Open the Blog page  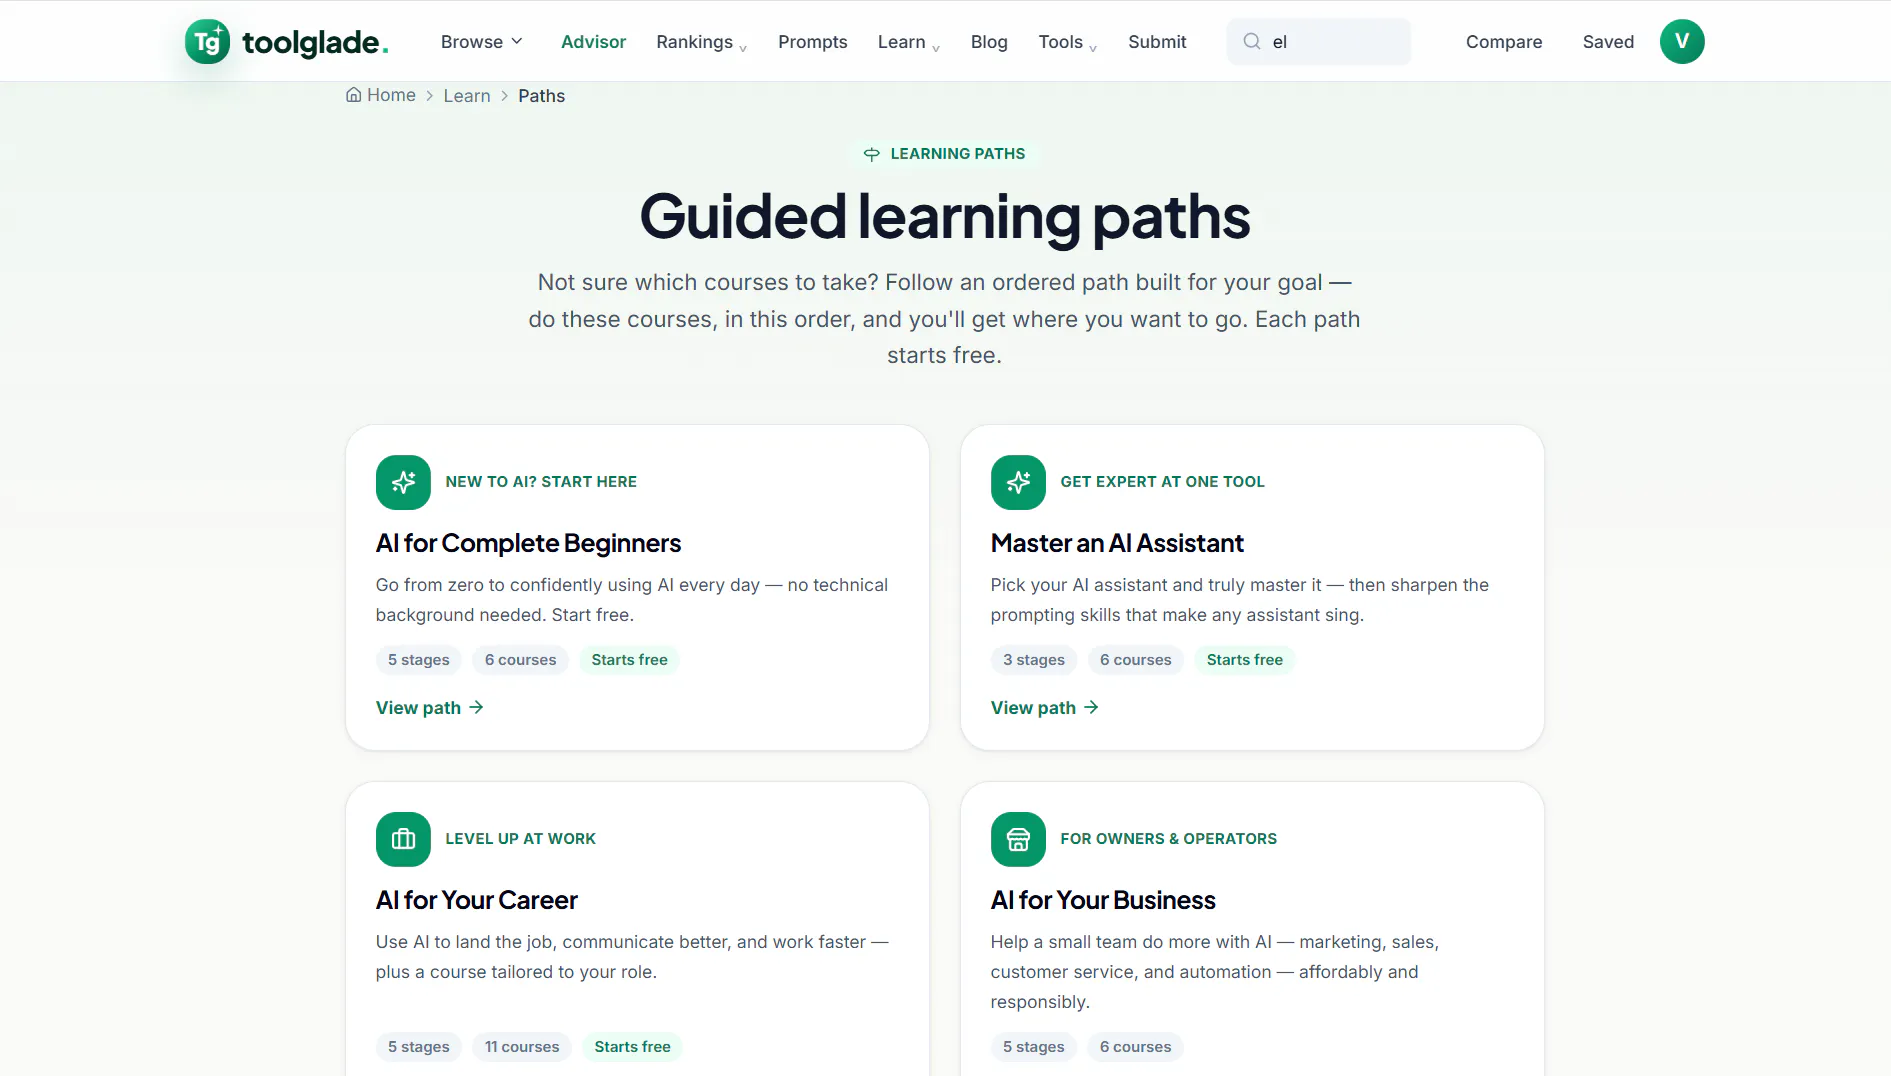click(989, 41)
